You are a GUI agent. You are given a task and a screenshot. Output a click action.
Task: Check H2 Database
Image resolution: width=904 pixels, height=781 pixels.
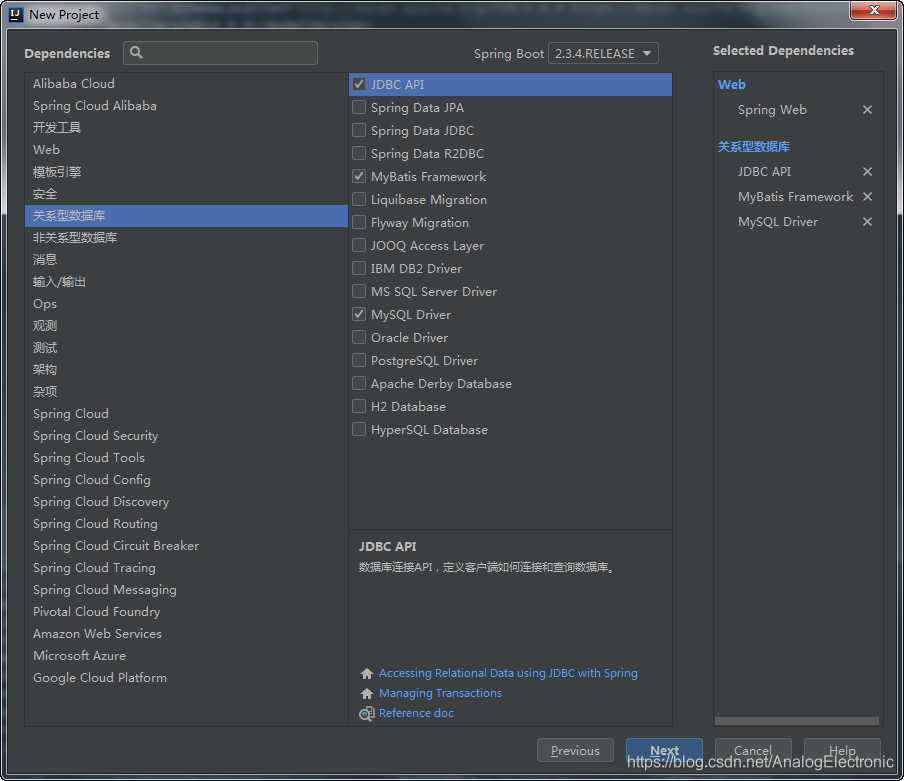[x=359, y=406]
